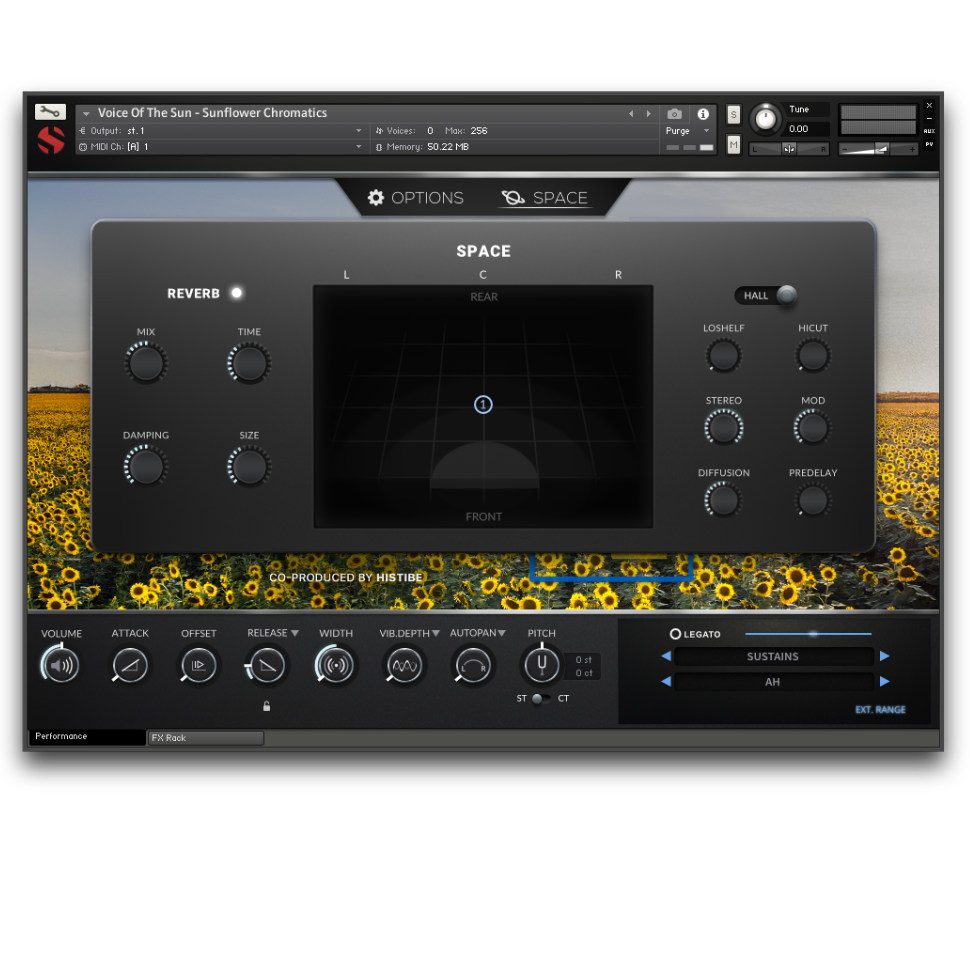The width and height of the screenshot is (970, 970).
Task: Click the camera snapshot icon
Action: pyautogui.click(x=674, y=114)
